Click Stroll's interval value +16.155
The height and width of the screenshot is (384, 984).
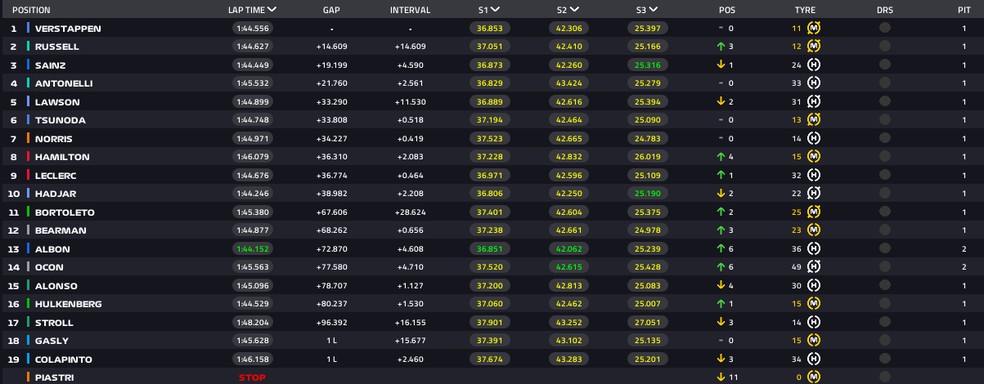[410, 323]
